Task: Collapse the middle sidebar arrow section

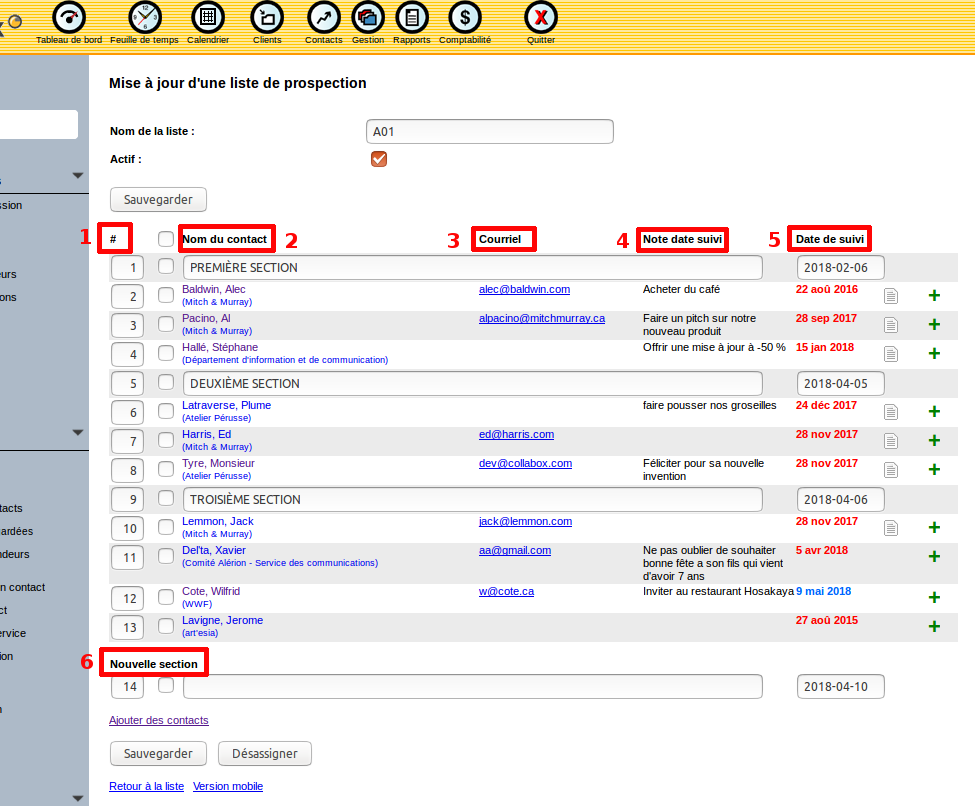Action: tap(78, 433)
